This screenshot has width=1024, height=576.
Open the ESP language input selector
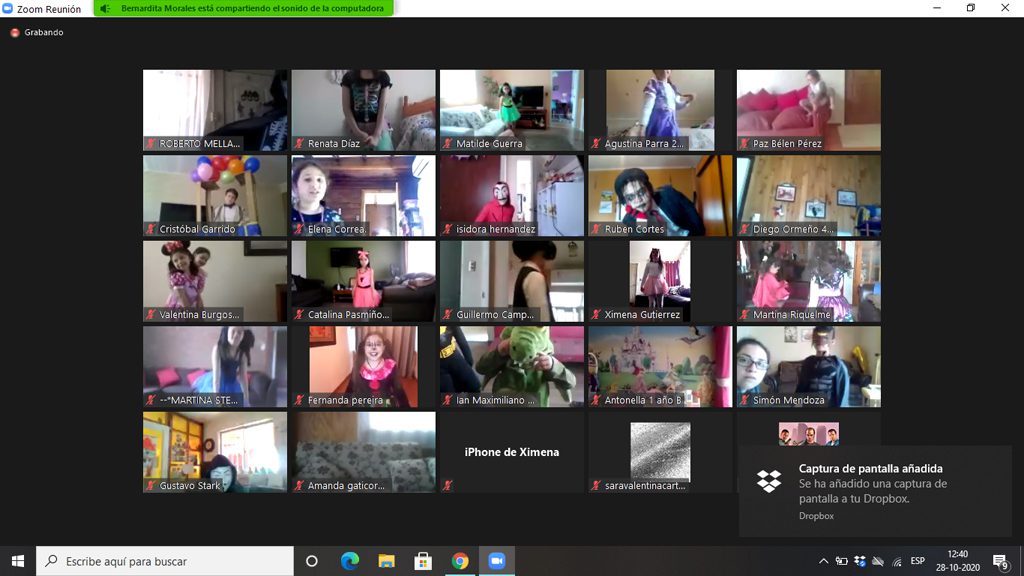click(x=917, y=561)
